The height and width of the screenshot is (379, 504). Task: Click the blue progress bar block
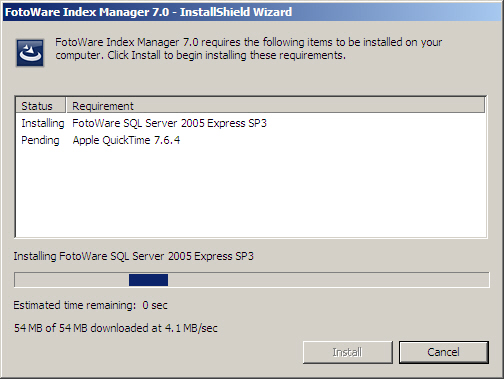point(148,280)
